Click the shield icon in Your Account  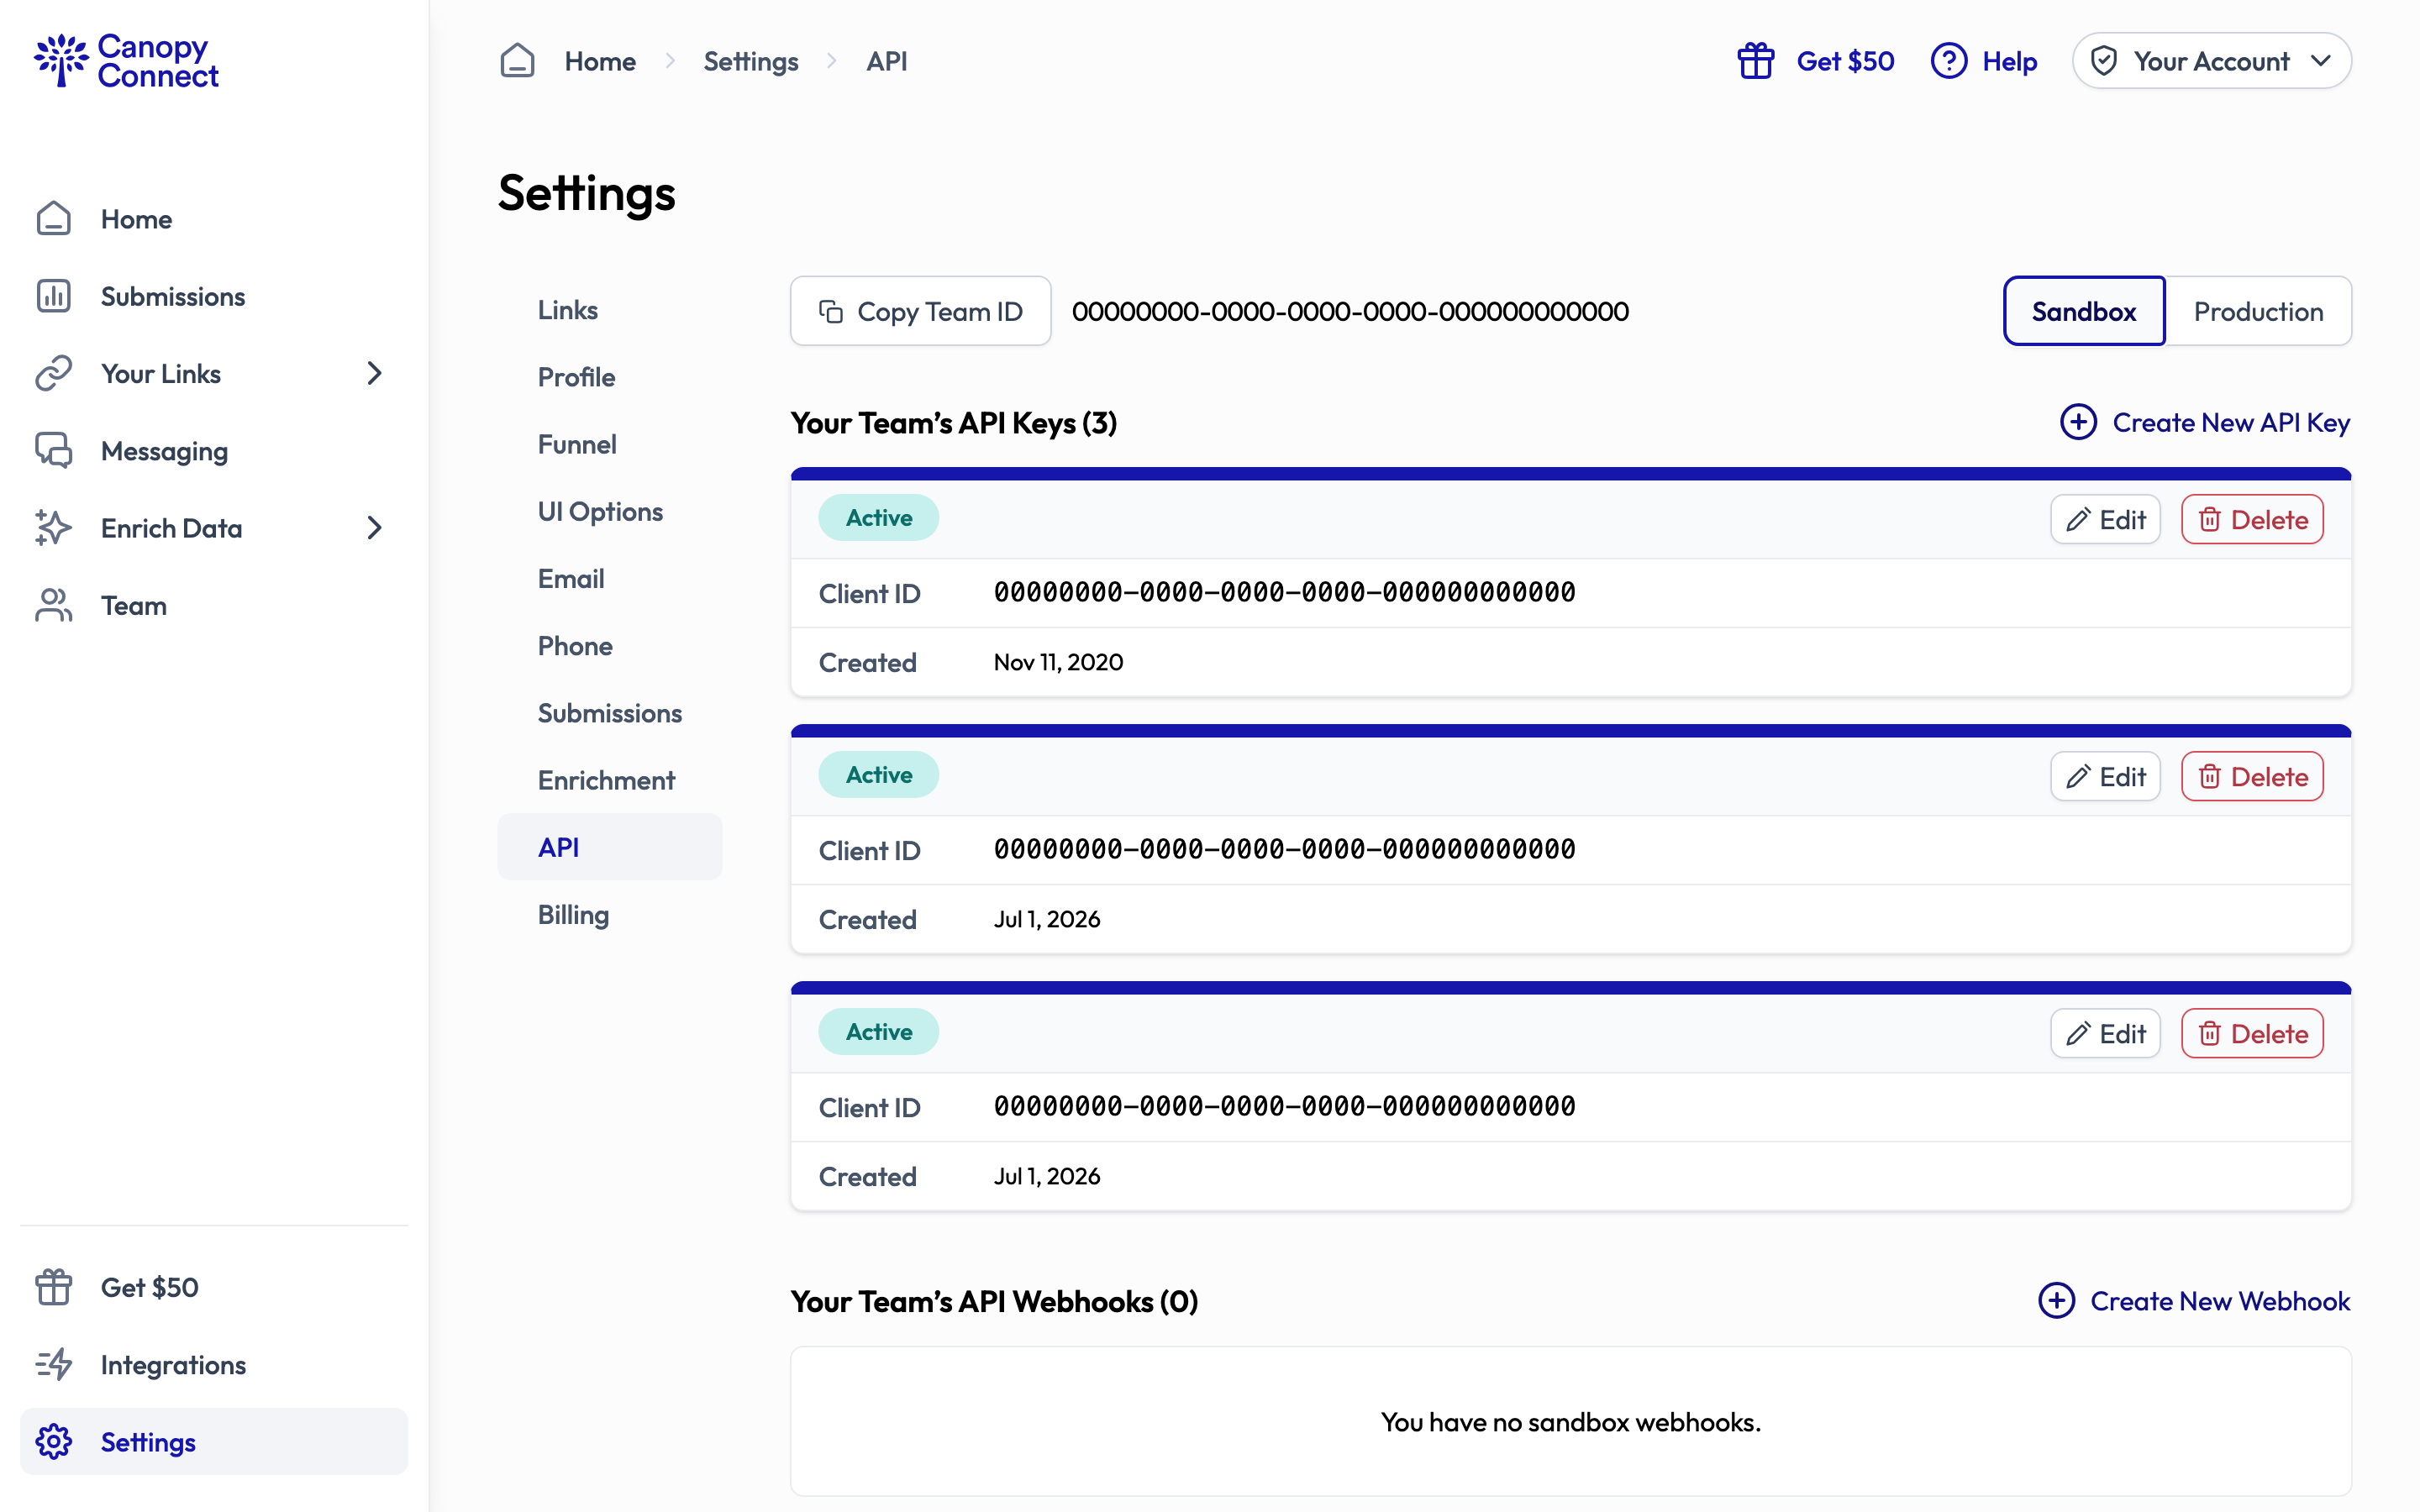2104,61
